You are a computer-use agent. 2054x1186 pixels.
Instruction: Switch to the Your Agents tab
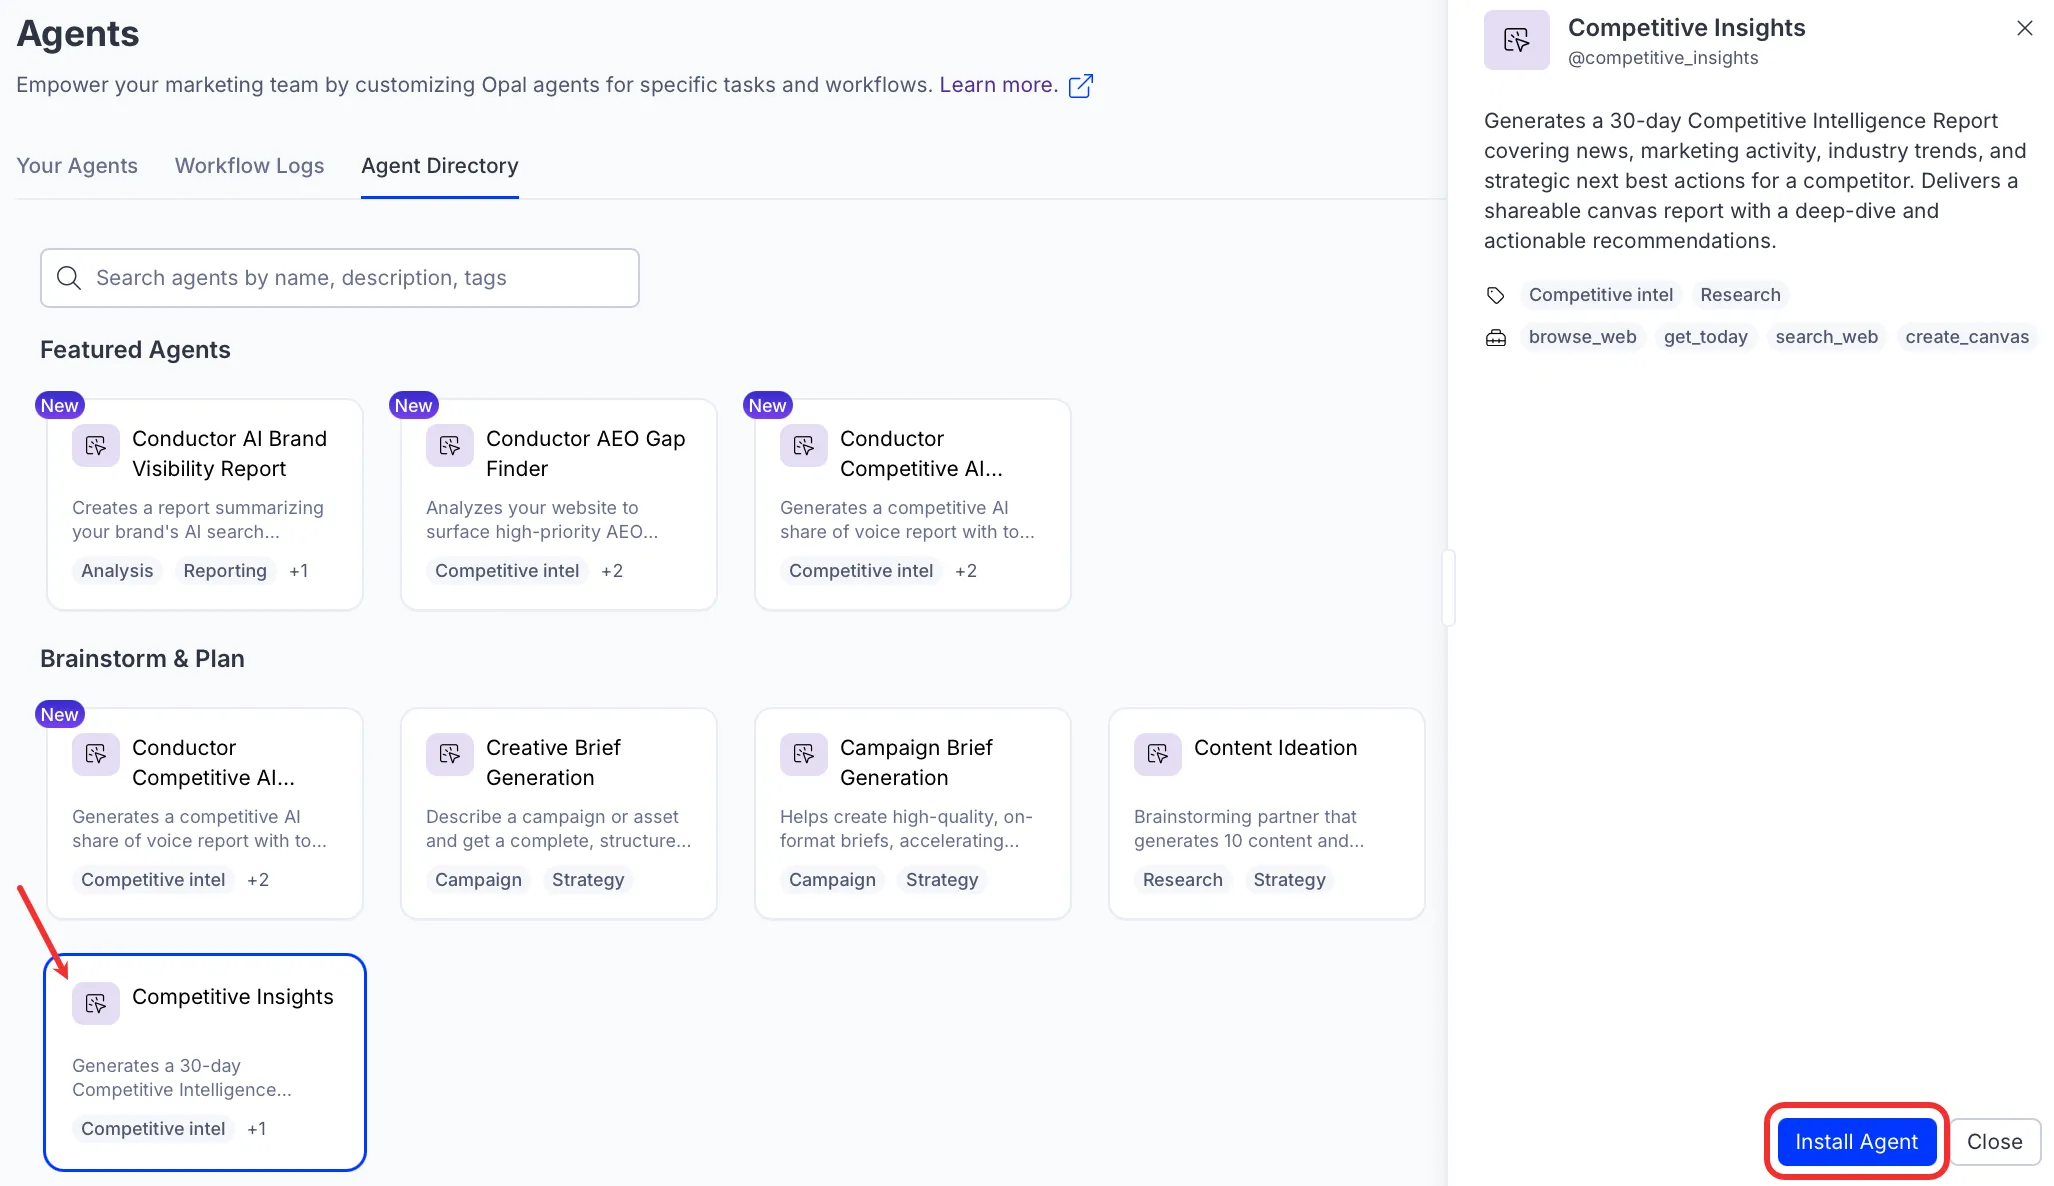[77, 166]
